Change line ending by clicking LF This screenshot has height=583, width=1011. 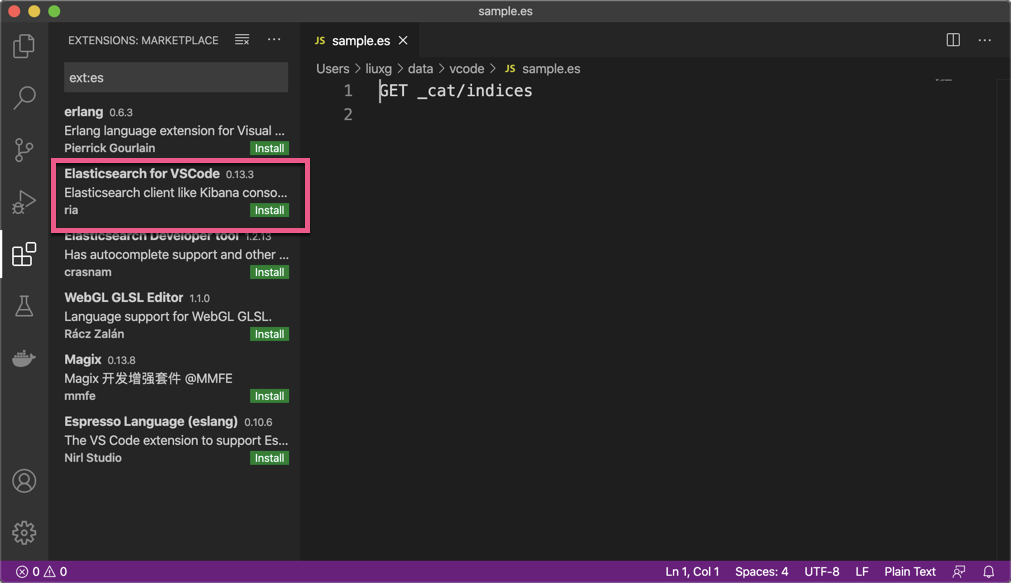[862, 571]
